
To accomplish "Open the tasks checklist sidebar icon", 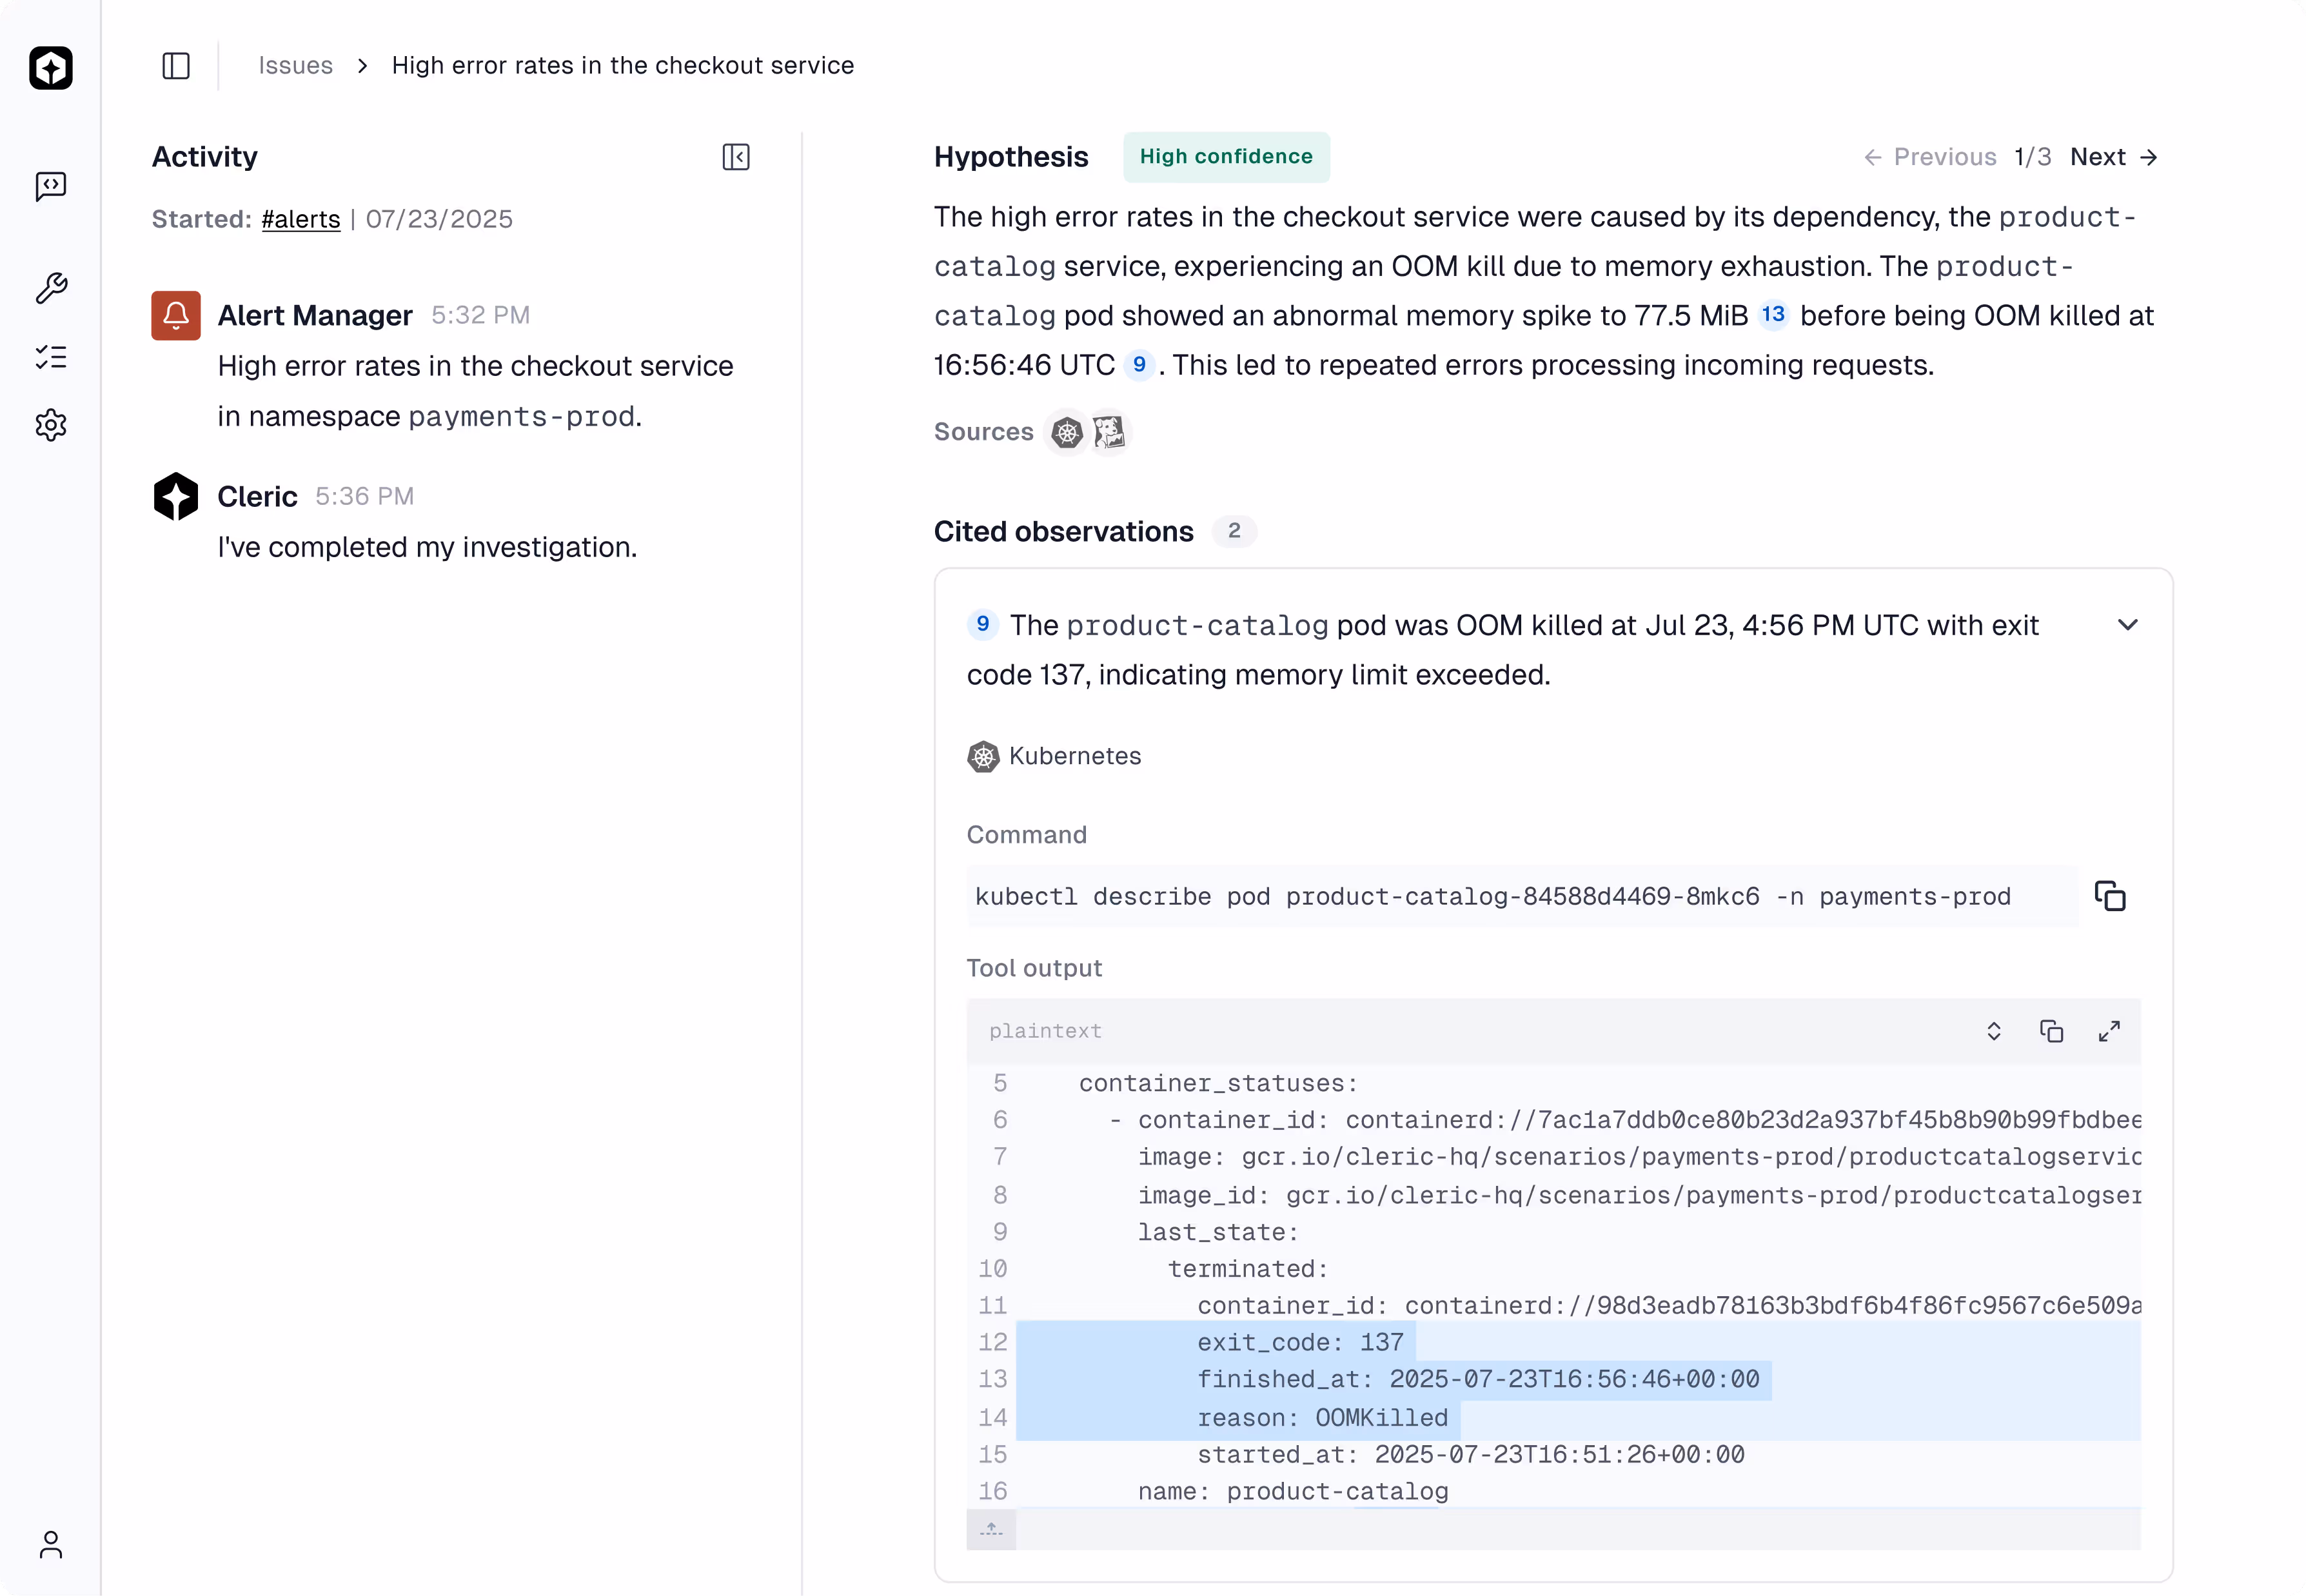I will pos(50,357).
